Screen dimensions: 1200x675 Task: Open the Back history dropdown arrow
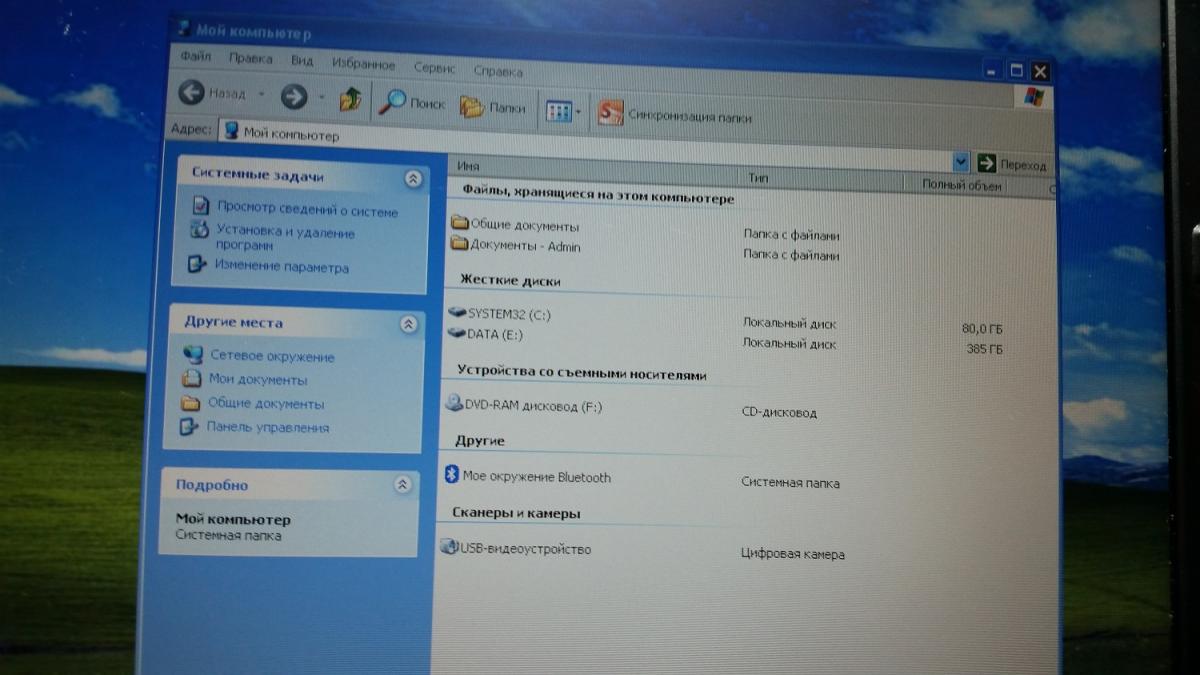(x=261, y=96)
